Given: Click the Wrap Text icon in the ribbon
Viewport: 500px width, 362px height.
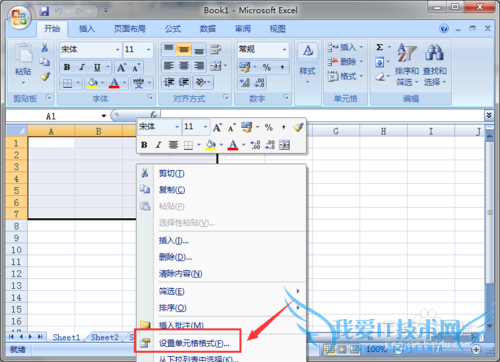Looking at the screenshot, I should point(216,49).
